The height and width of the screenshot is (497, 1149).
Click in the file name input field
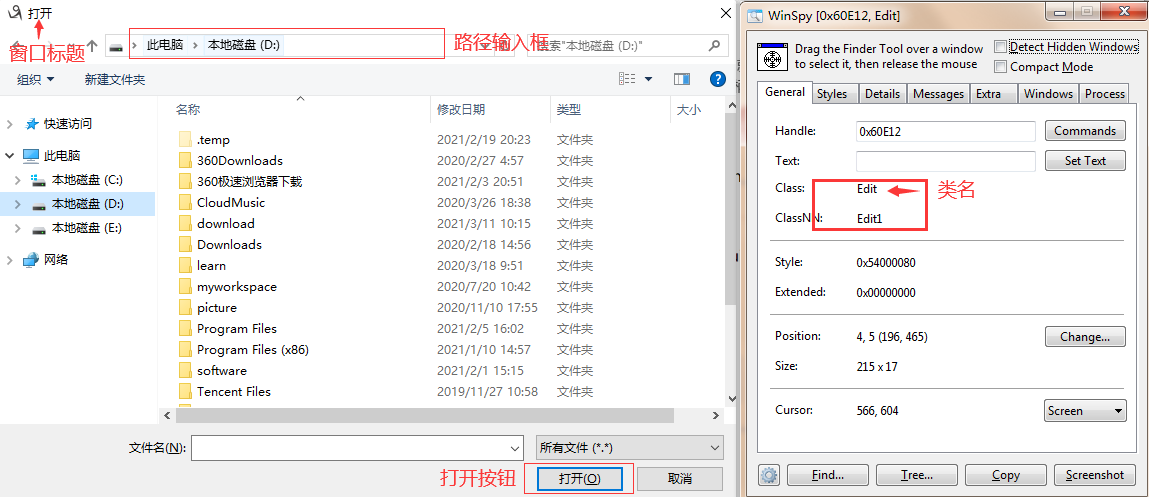click(x=349, y=448)
